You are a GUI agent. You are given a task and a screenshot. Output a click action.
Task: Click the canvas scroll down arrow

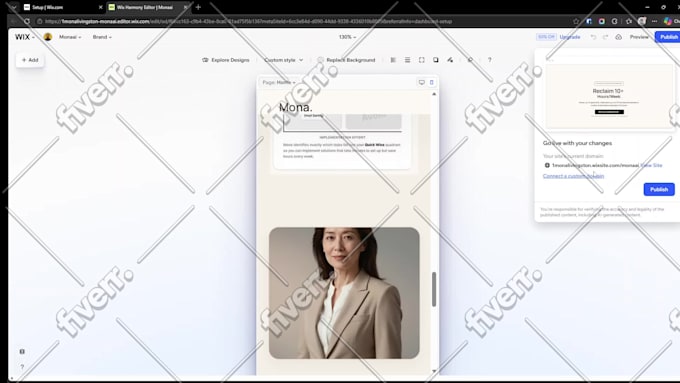[x=434, y=371]
